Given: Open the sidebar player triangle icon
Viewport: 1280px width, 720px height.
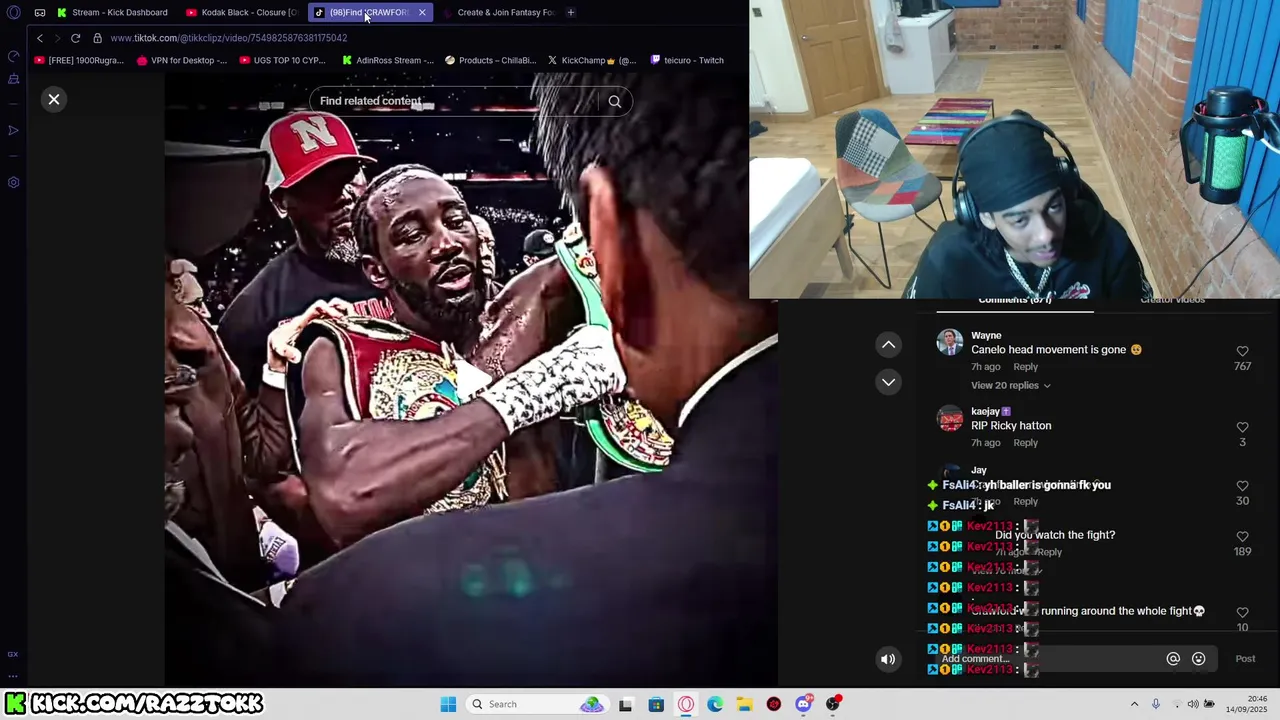Looking at the screenshot, I should point(13,131).
